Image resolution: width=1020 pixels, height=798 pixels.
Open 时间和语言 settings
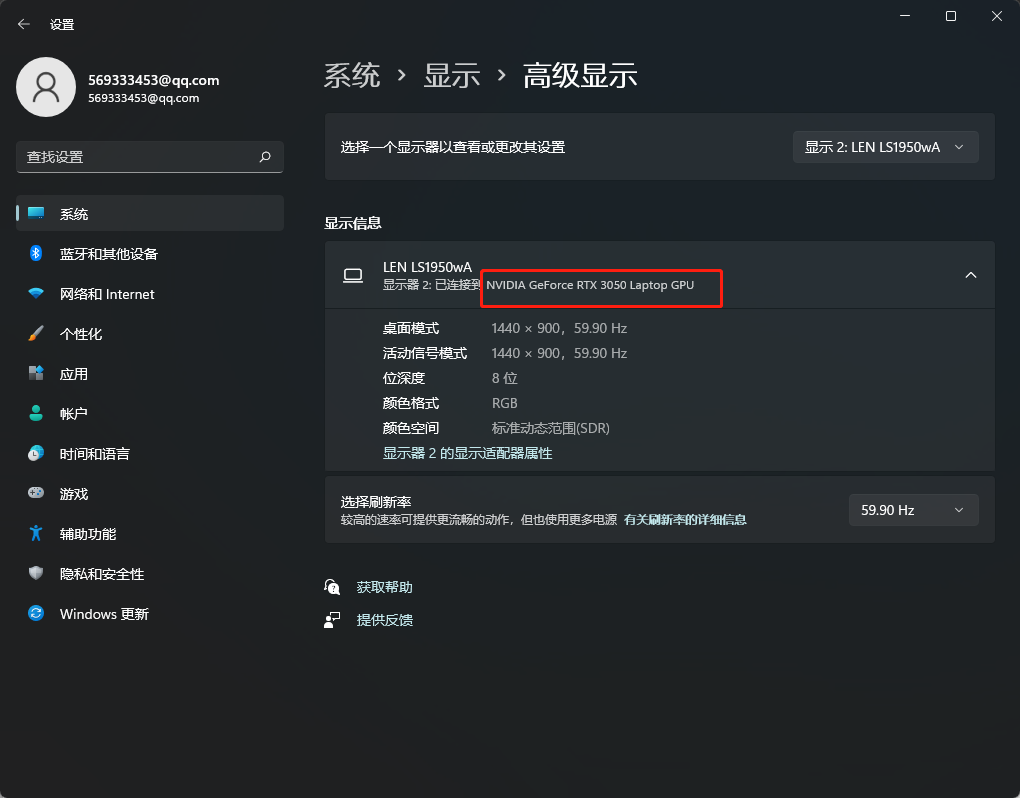[150, 454]
